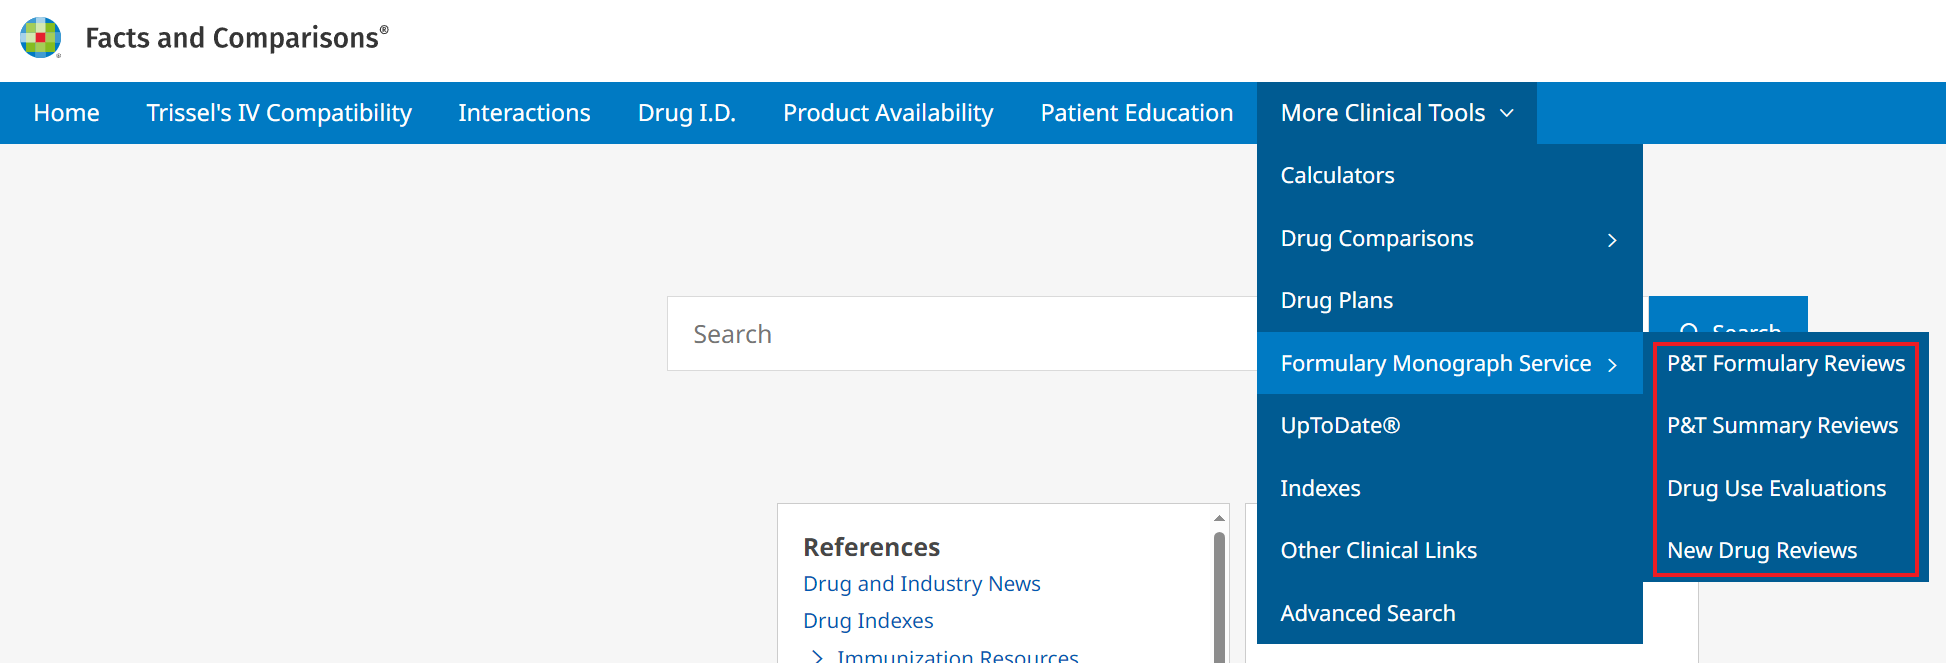
Task: Expand the More Clinical Tools dropdown
Action: pyautogui.click(x=1396, y=113)
